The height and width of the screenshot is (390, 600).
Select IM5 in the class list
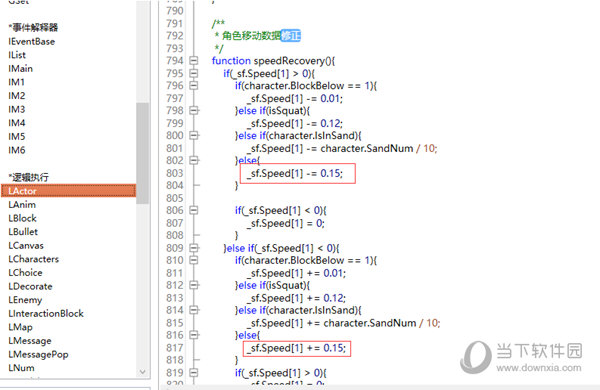click(16, 137)
